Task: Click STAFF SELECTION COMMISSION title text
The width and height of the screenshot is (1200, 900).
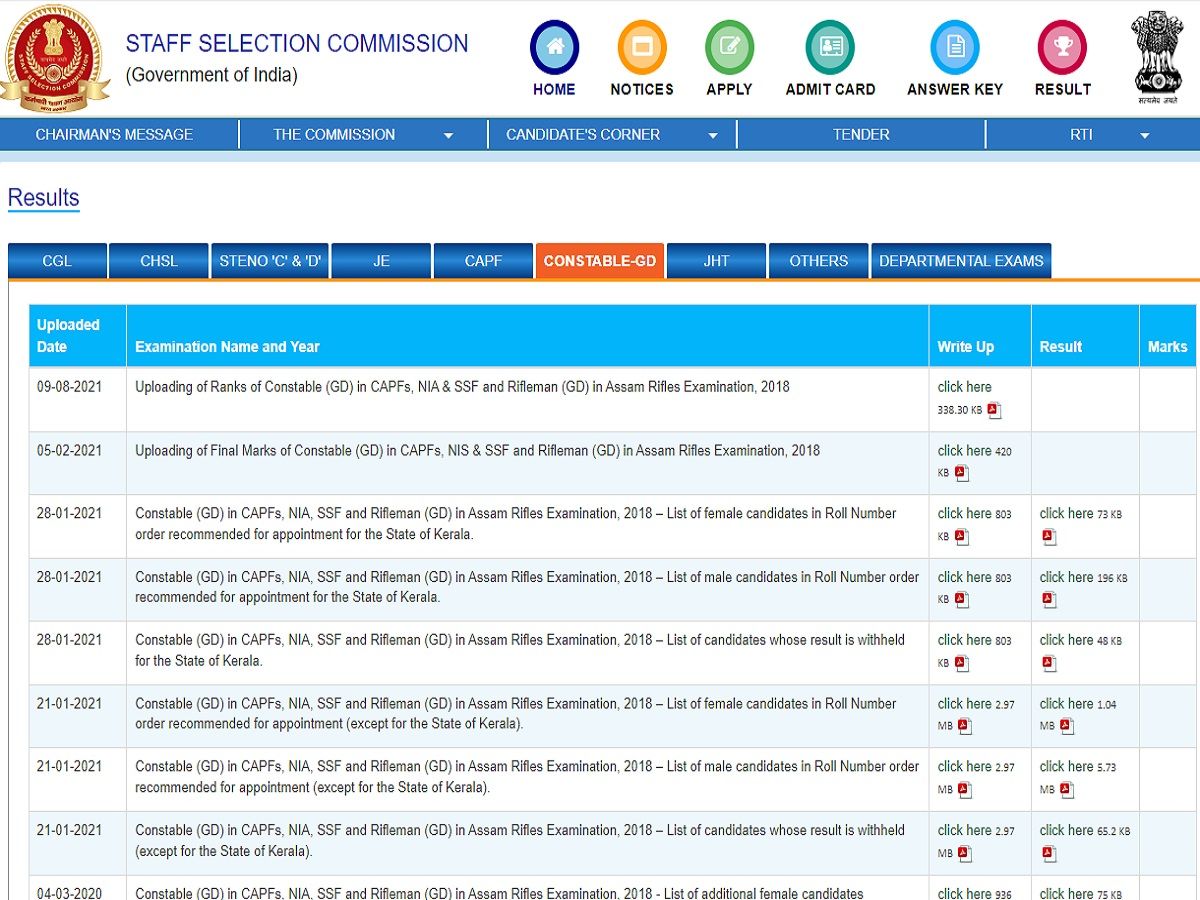Action: pyautogui.click(x=297, y=44)
